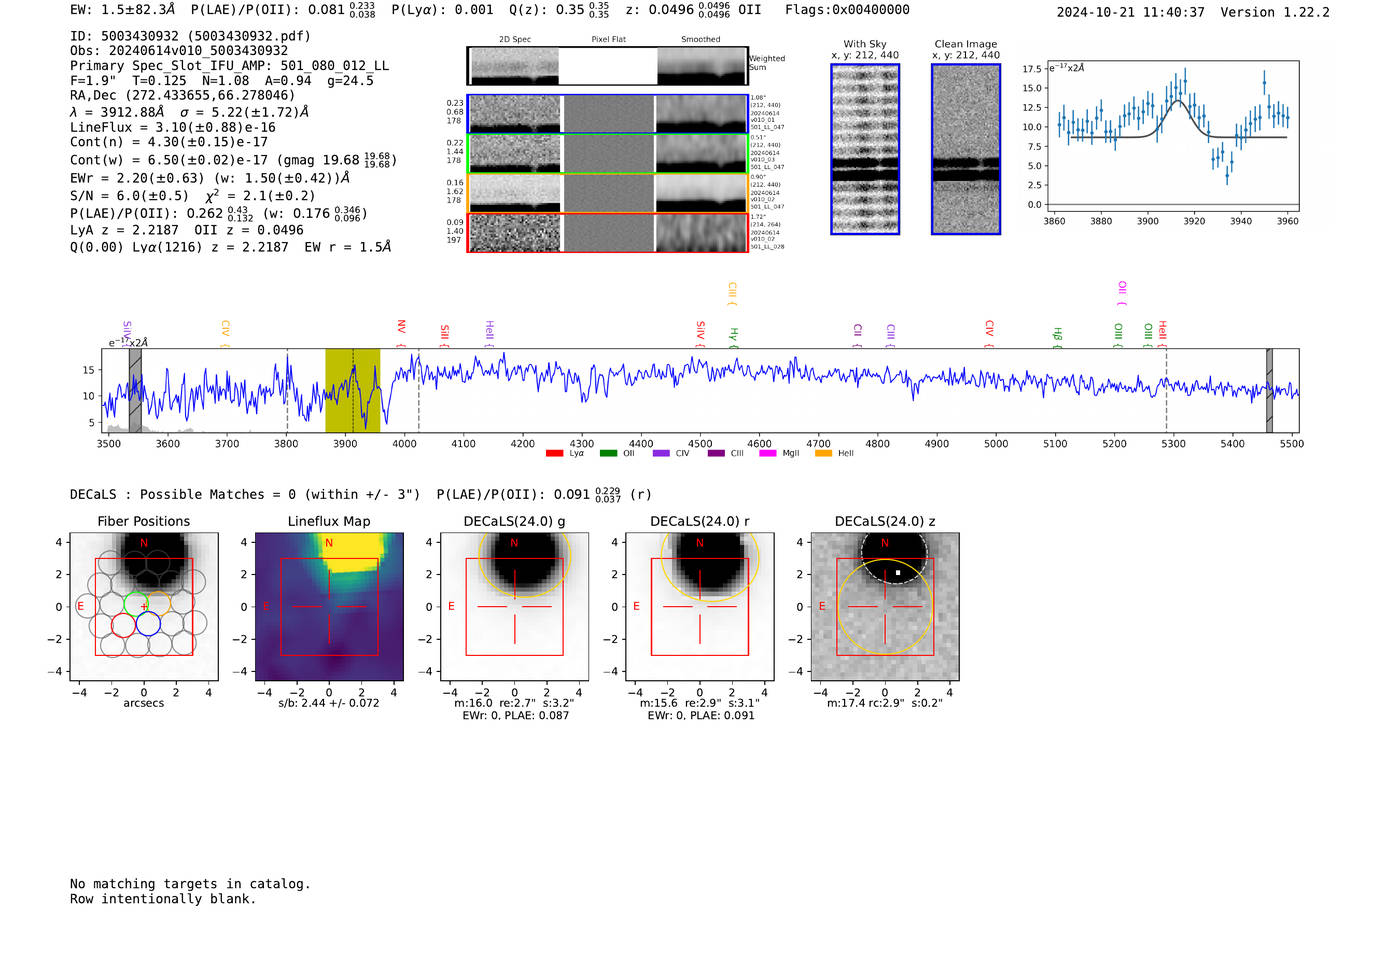1400x953 pixels.
Task: Click the 'Cont(w) = 6.50(±0.02)e-17' line
Action: pyautogui.click(x=233, y=160)
